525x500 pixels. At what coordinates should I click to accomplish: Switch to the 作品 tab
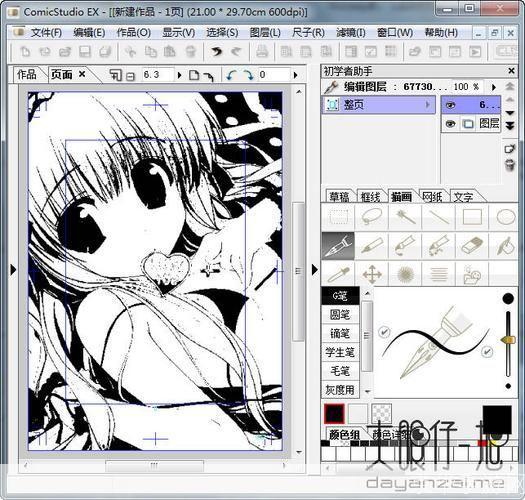(x=27, y=74)
